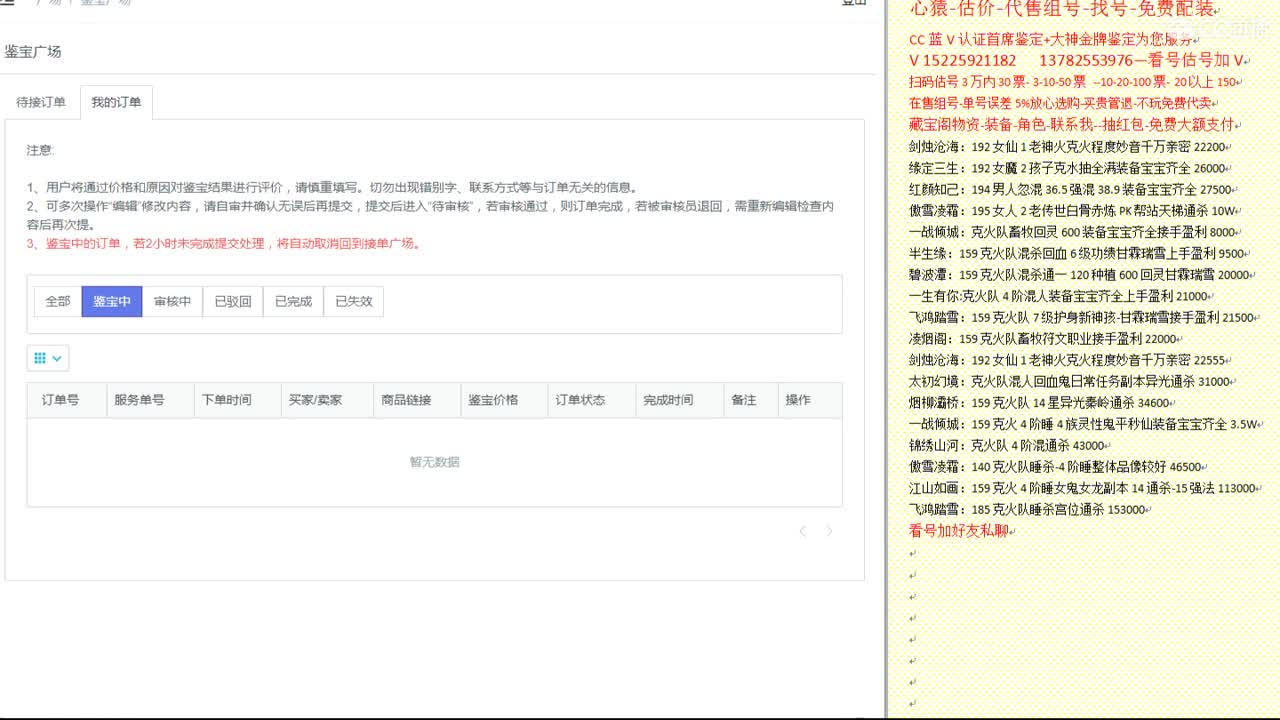1280x720 pixels.
Task: Click the 鉴宝广场 page title
Action: [x=33, y=51]
